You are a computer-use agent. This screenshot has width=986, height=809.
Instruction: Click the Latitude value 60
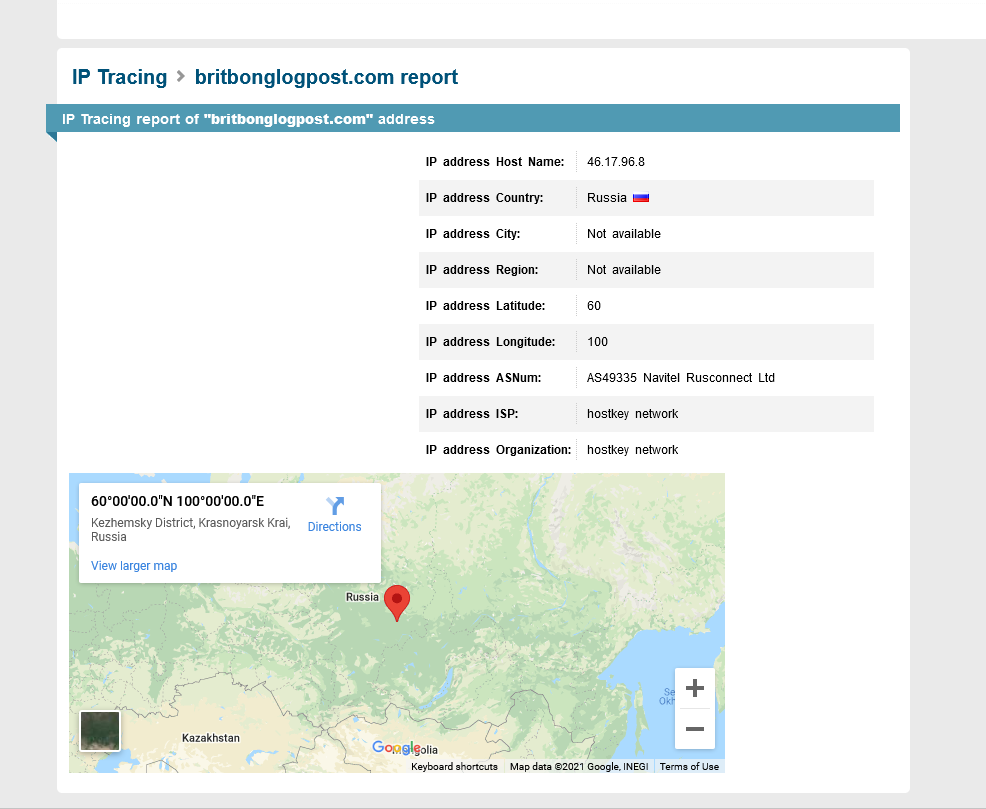[594, 306]
